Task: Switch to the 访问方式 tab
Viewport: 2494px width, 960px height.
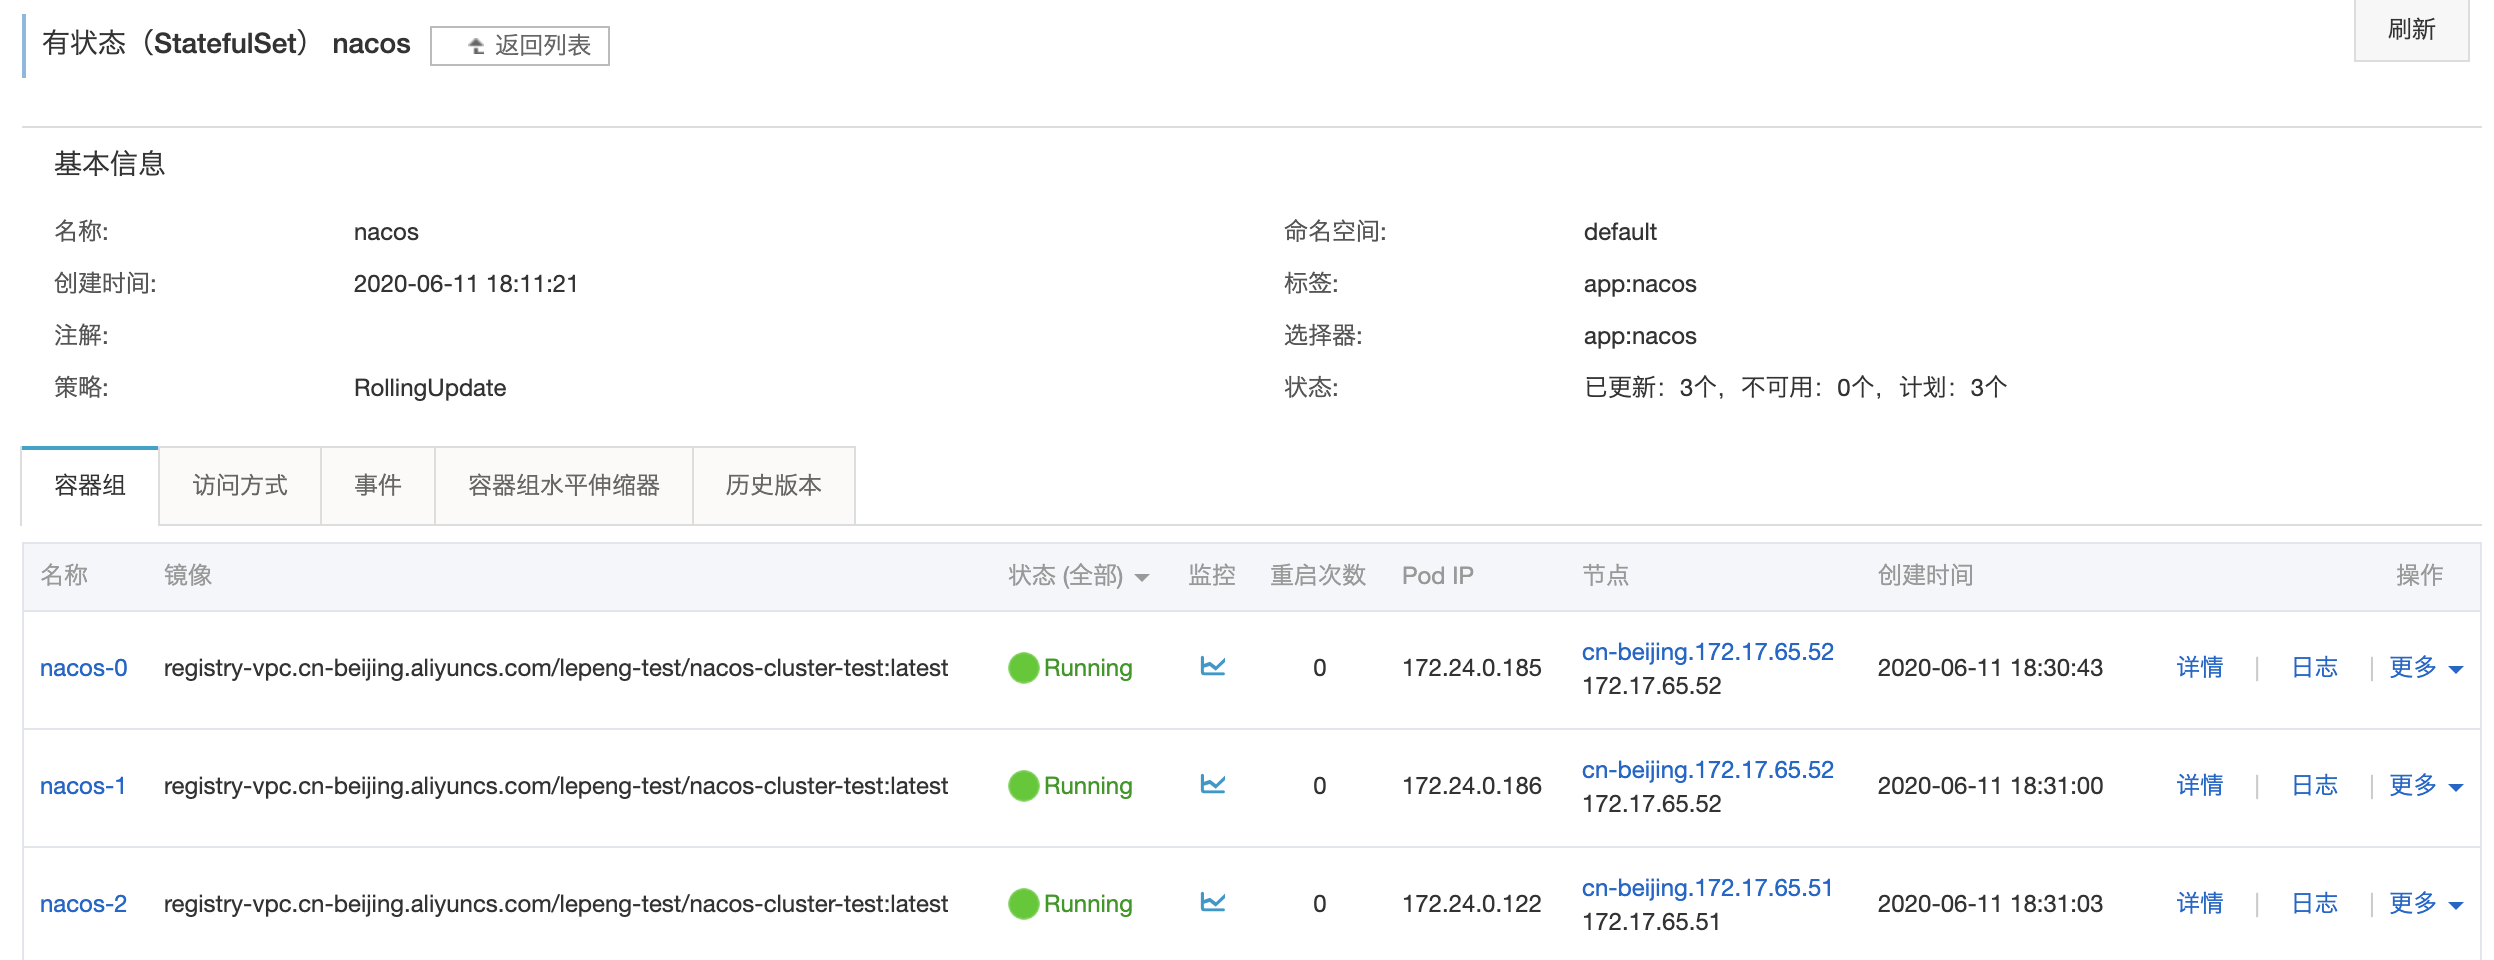Action: pos(240,486)
